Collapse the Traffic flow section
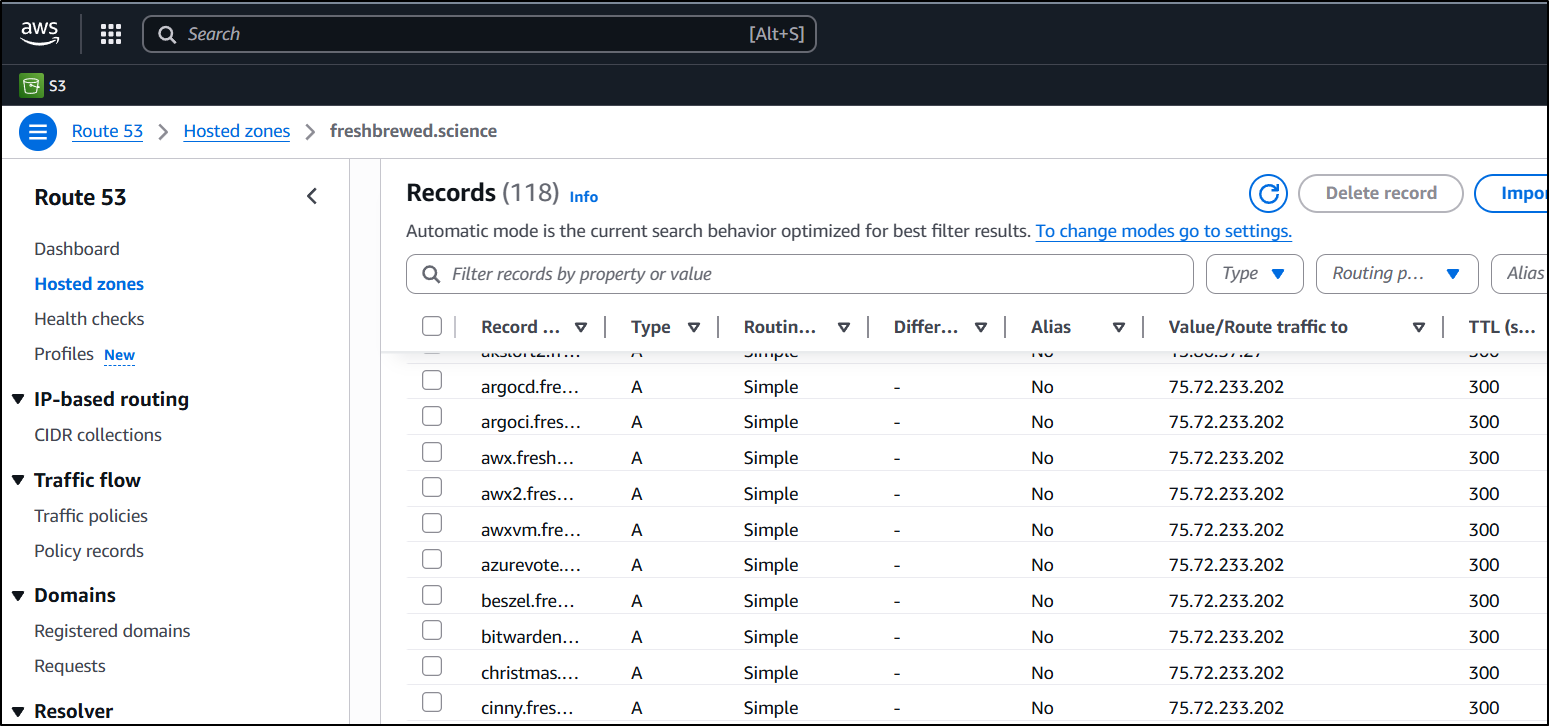 pyautogui.click(x=18, y=481)
